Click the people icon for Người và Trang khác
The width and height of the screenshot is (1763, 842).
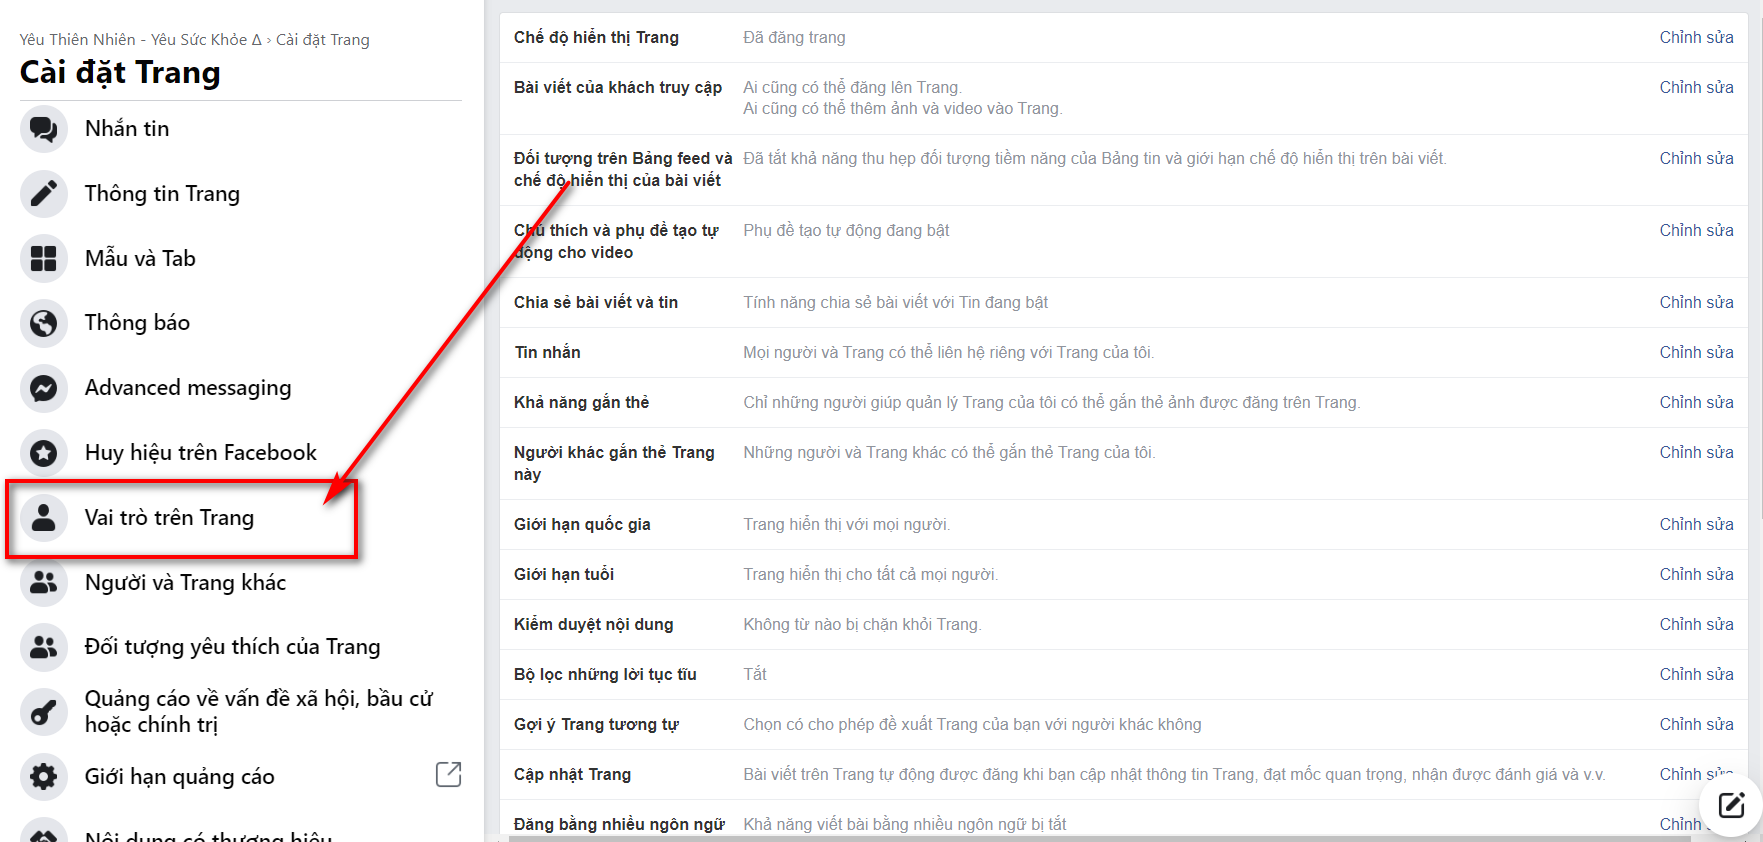(44, 582)
